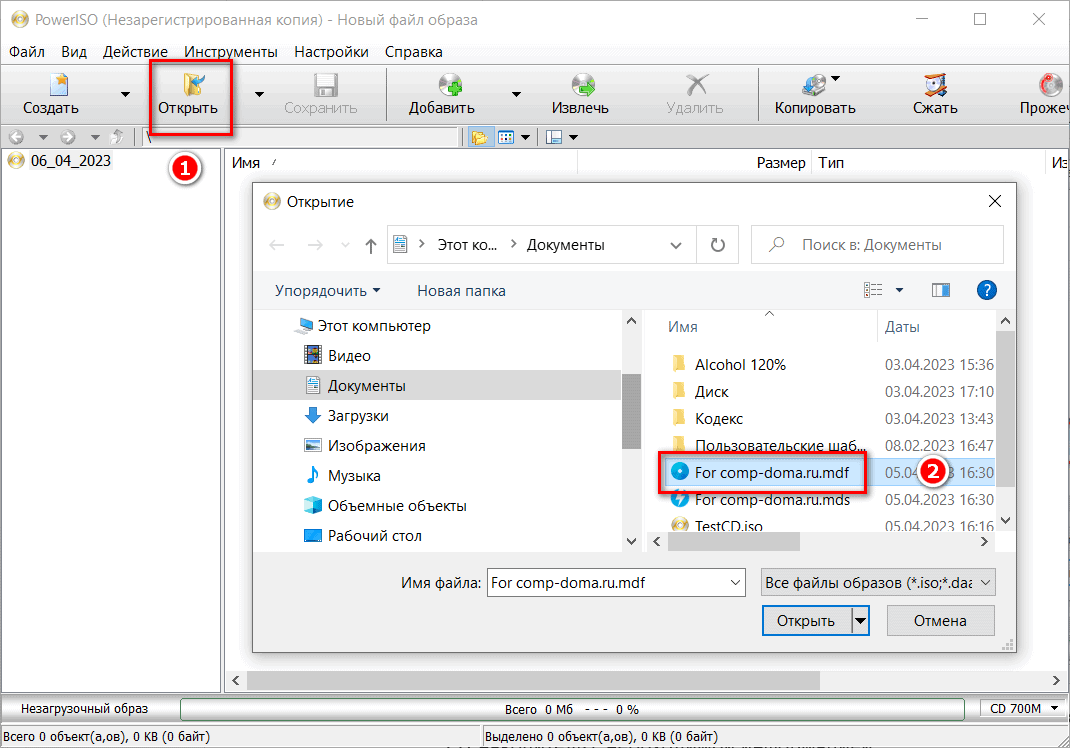Click the navigation back arrow in PowerISO
Image resolution: width=1070 pixels, height=748 pixels.
click(16, 137)
